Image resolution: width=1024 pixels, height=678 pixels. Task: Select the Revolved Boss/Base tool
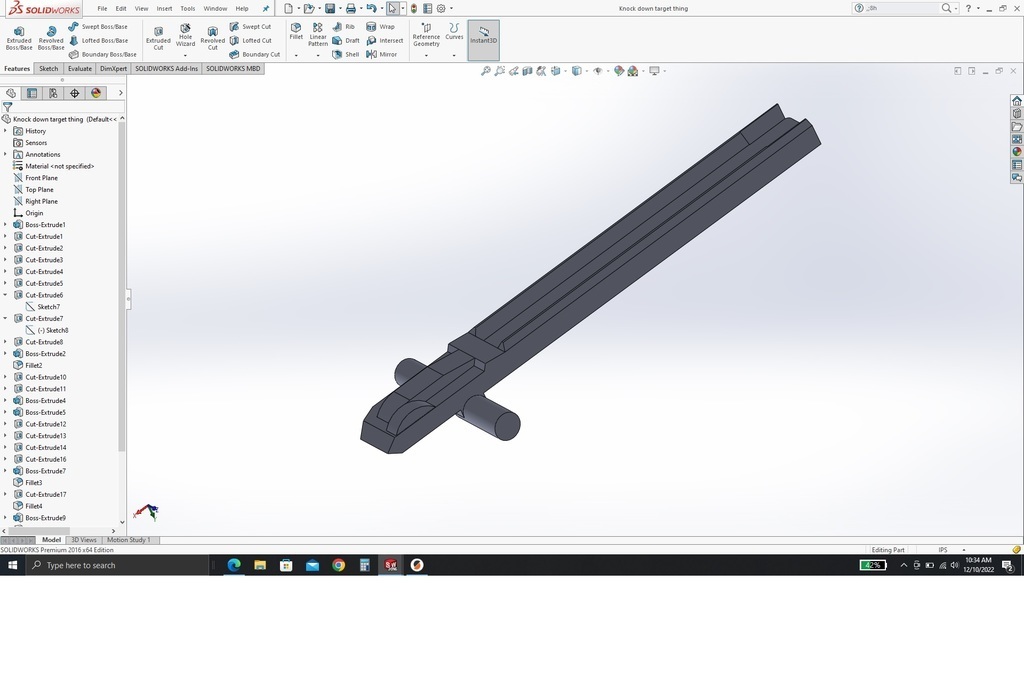tap(51, 39)
